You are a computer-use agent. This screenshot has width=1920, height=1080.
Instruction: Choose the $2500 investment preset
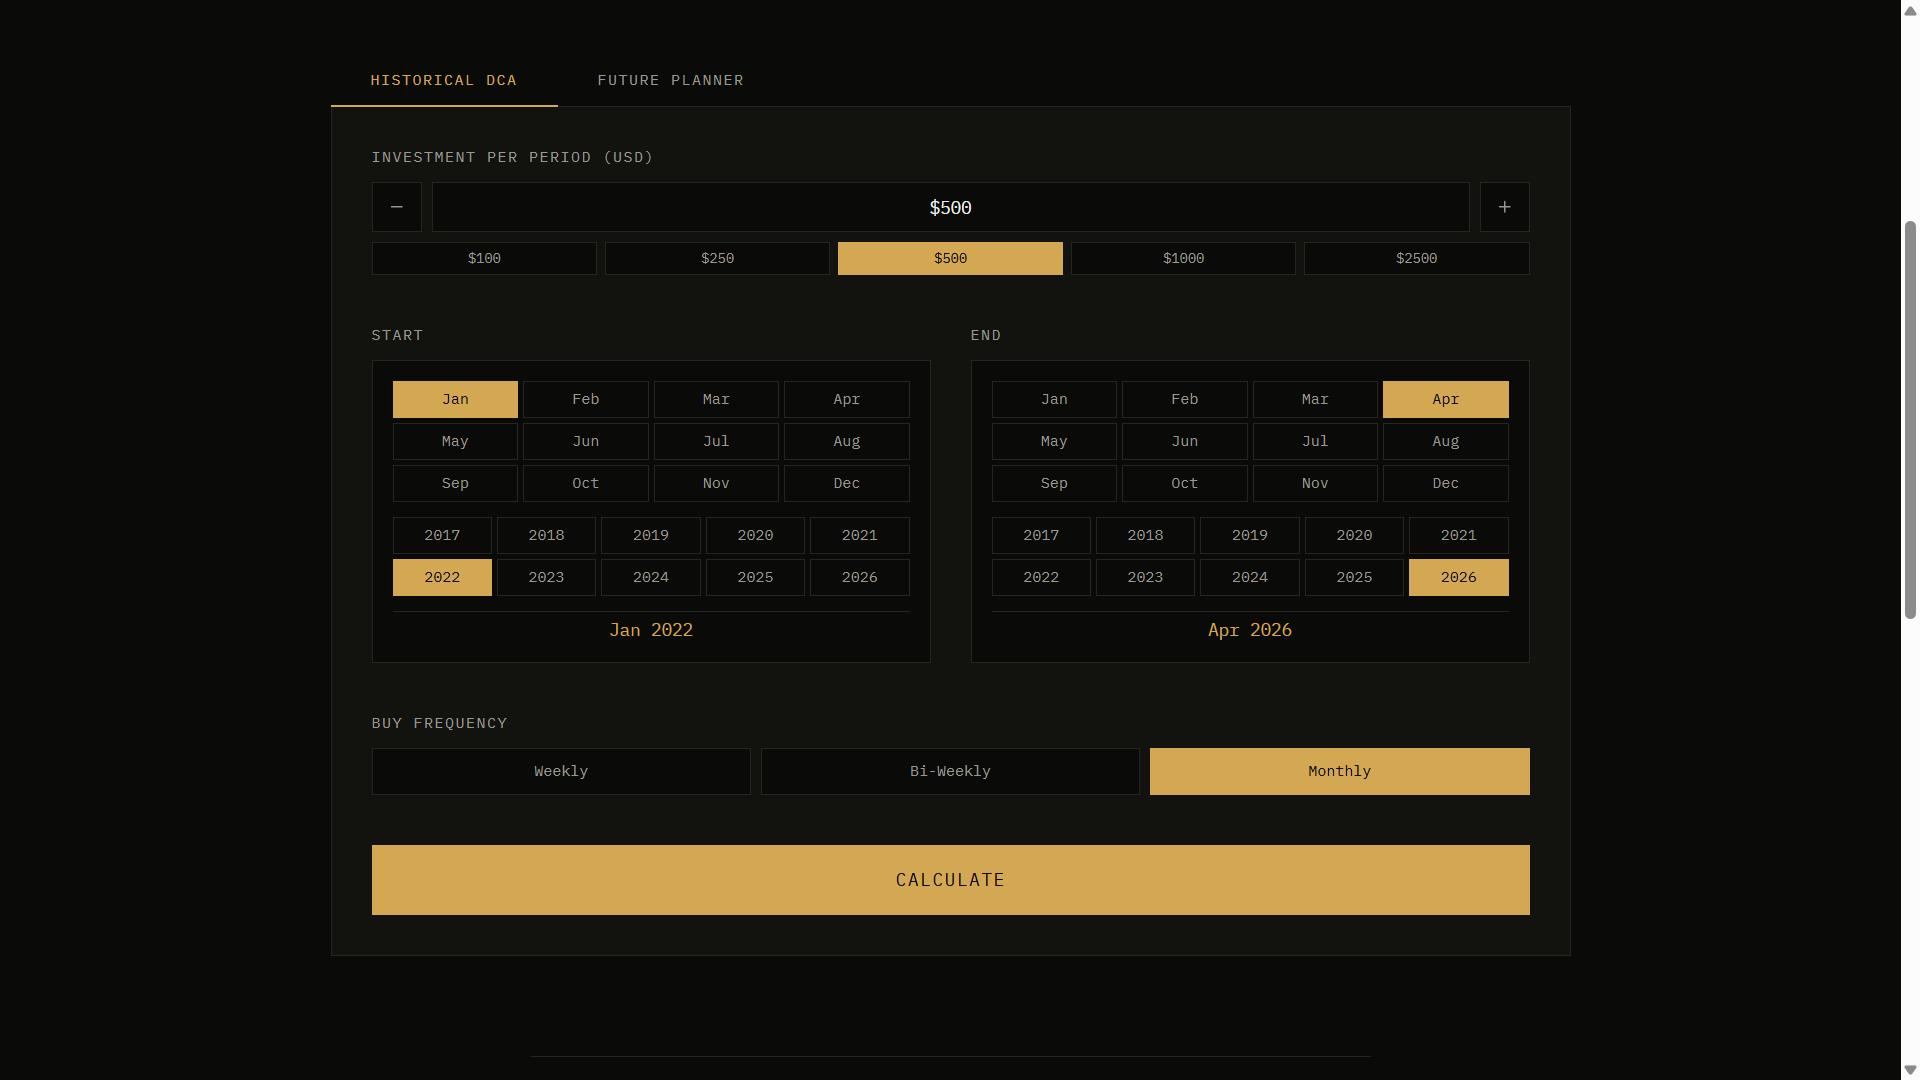point(1416,258)
